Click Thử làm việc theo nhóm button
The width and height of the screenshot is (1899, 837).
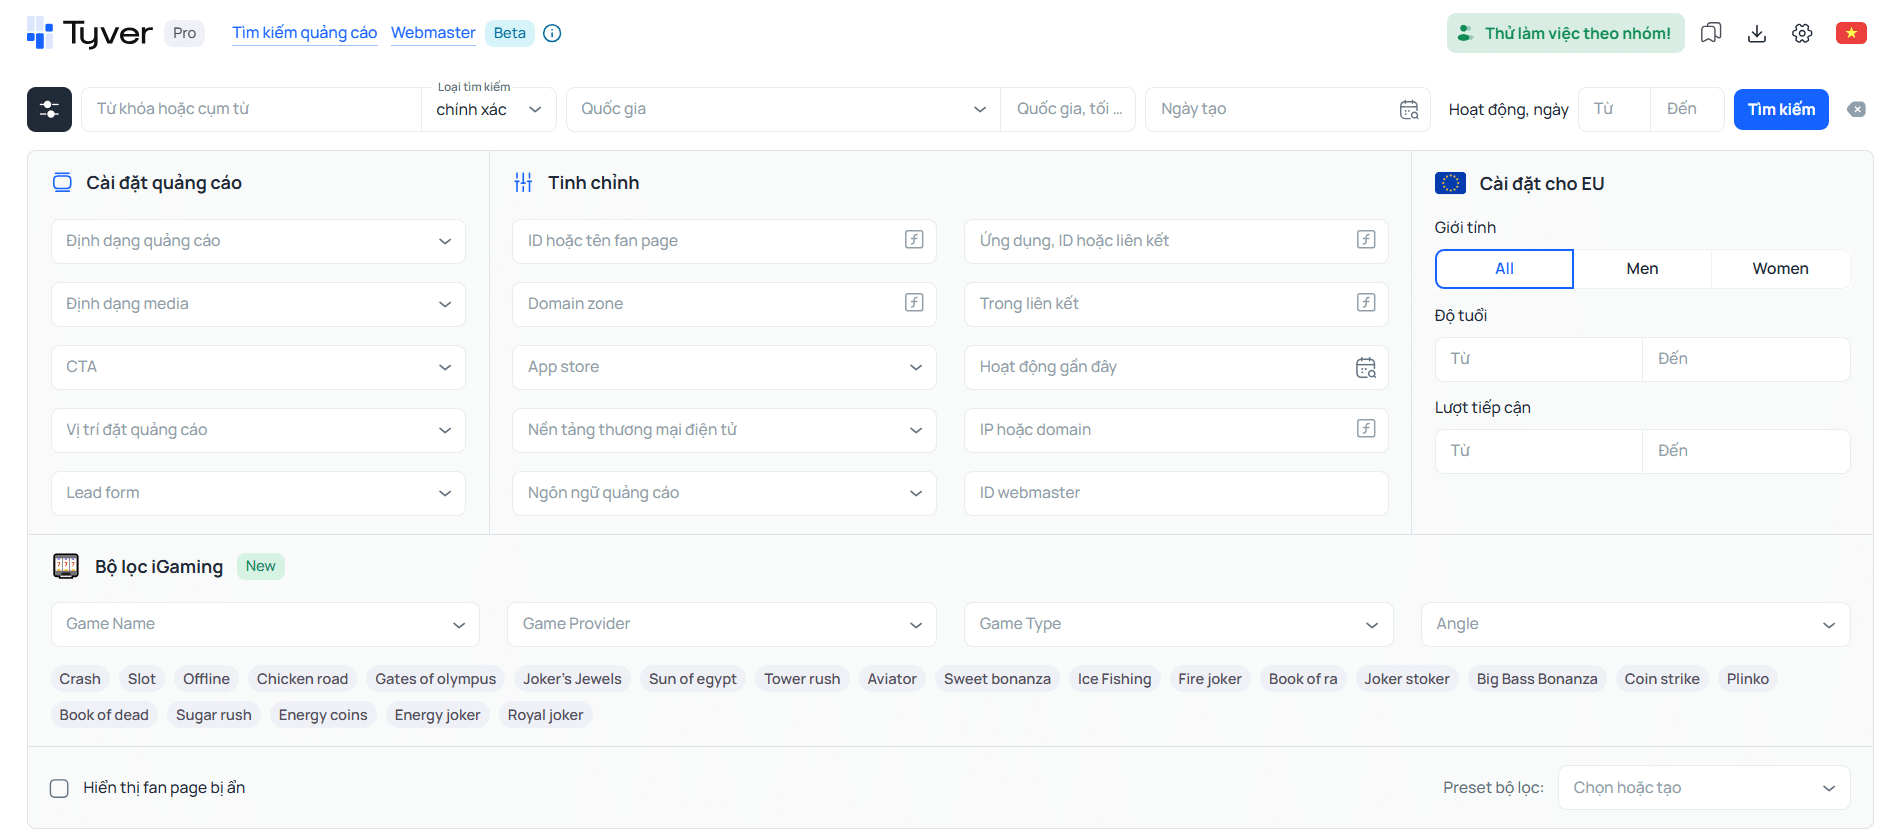coord(1565,33)
